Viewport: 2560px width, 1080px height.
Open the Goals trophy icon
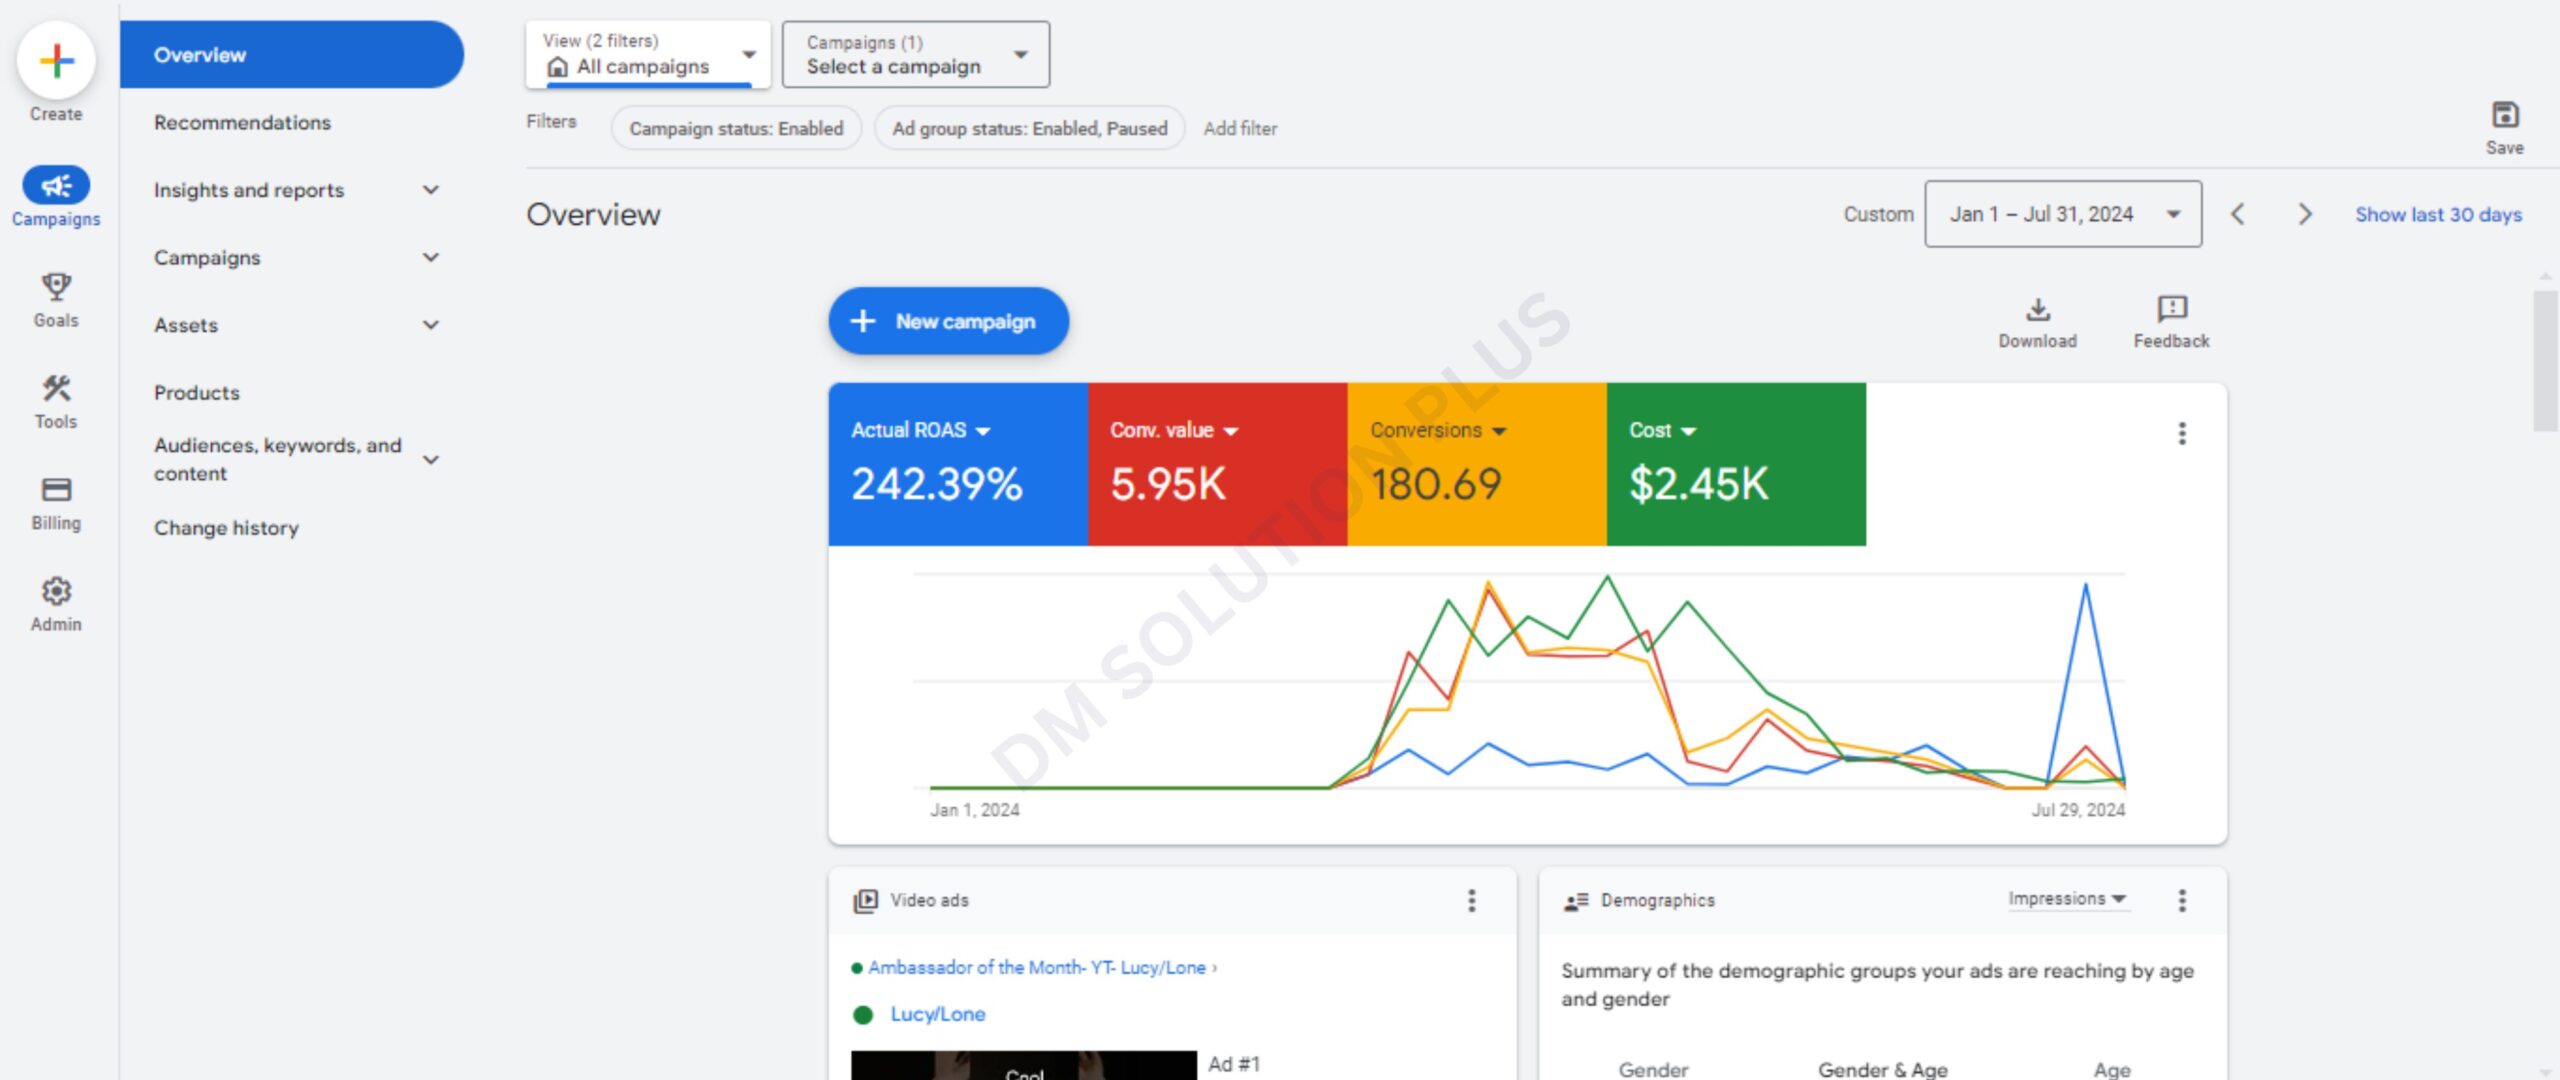pos(56,288)
